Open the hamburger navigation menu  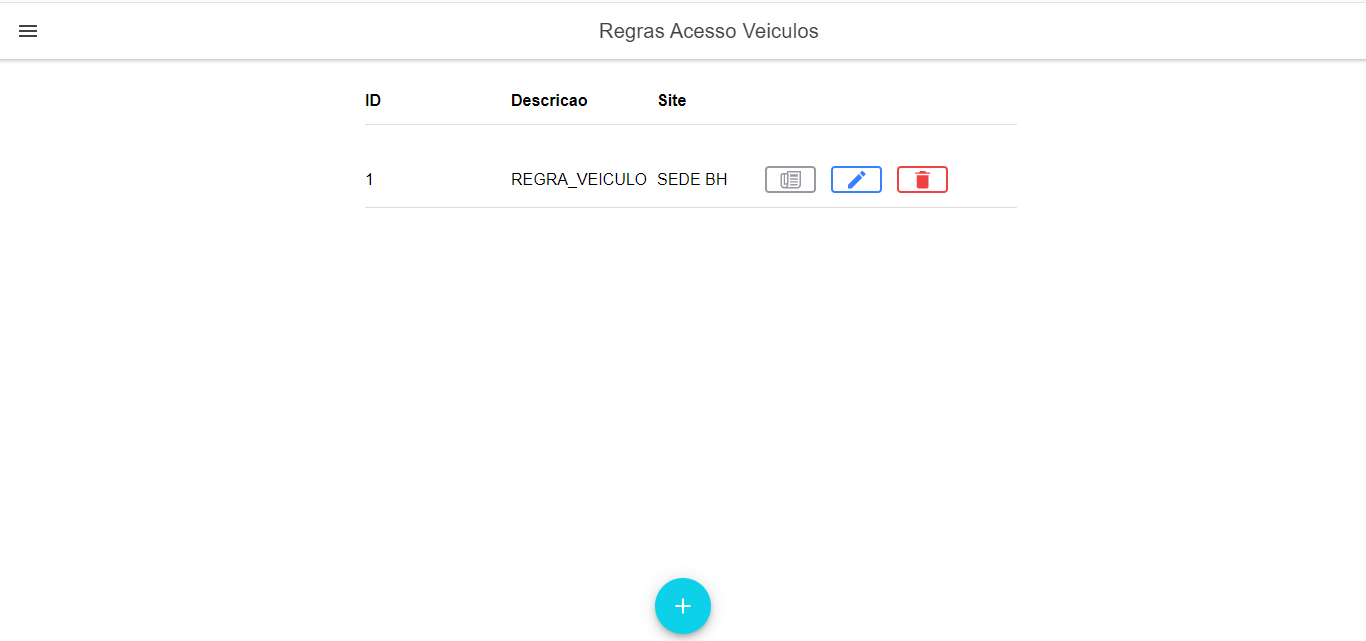point(28,31)
